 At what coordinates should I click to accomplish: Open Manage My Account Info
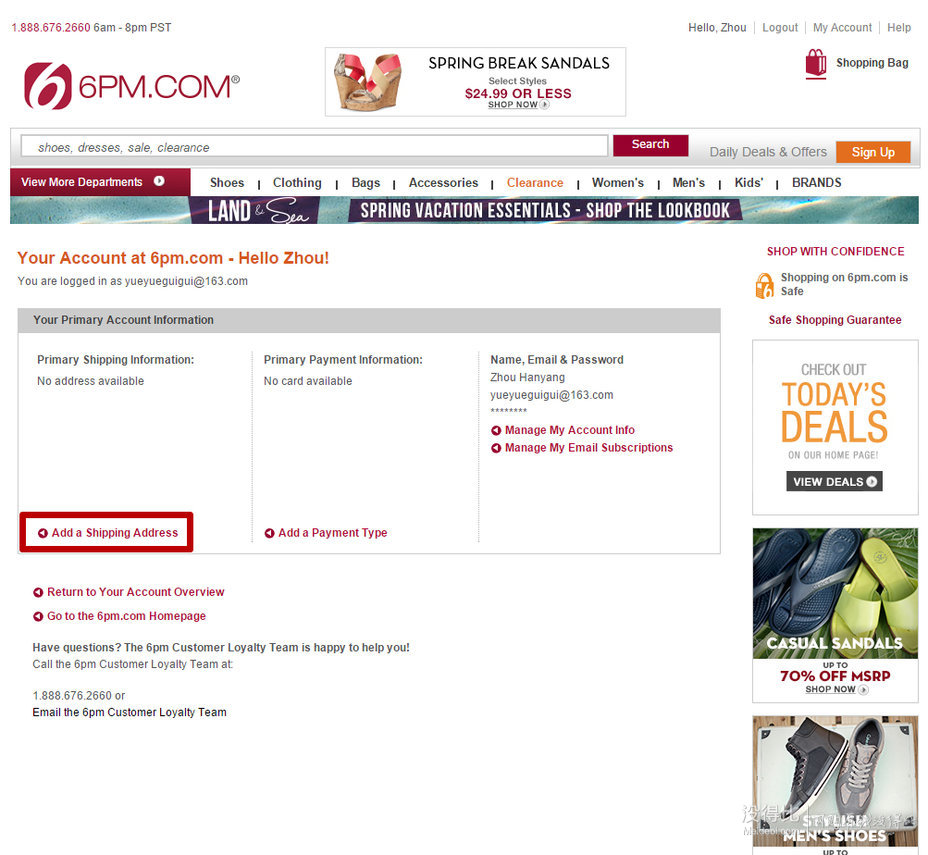[x=570, y=430]
